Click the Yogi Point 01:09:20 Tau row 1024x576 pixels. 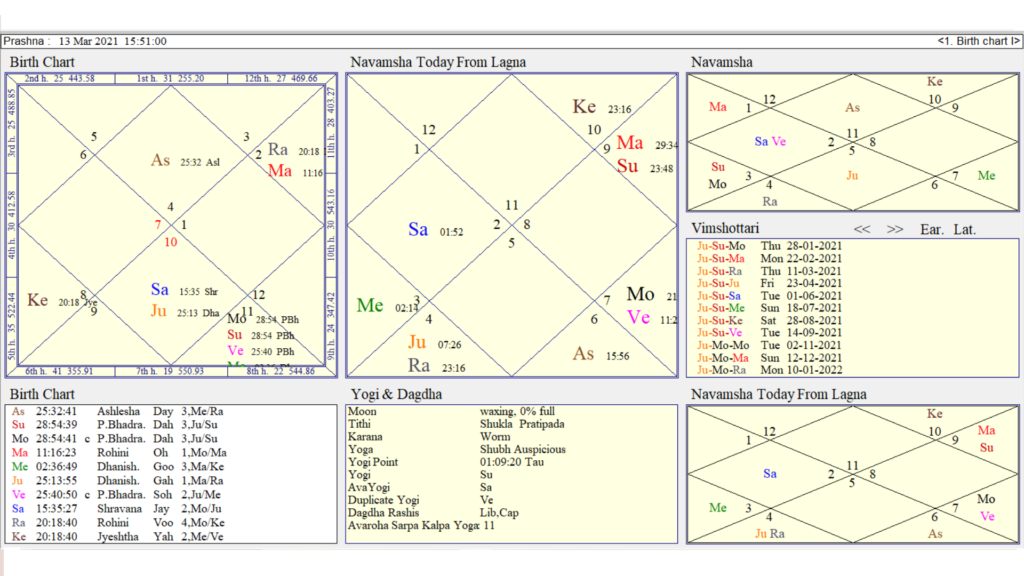pyautogui.click(x=446, y=462)
